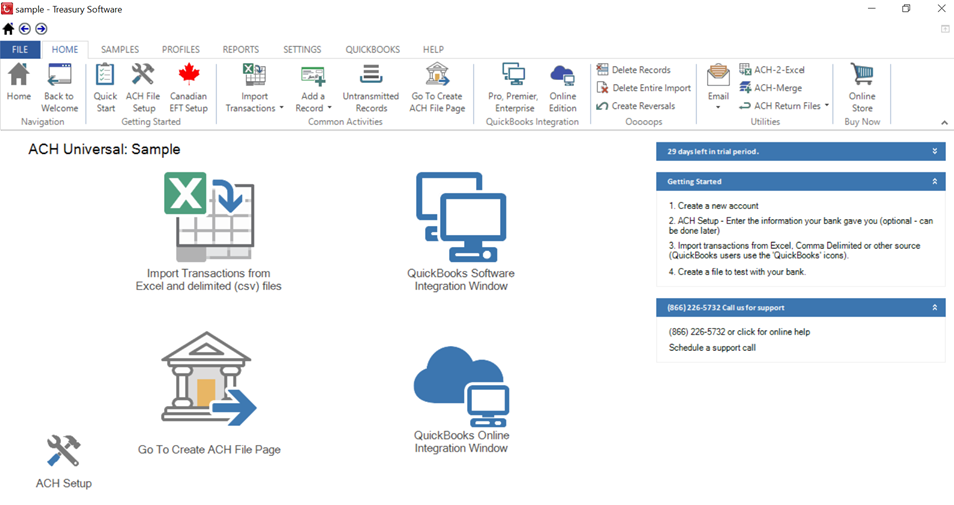Open the FILE tab
The image size is (954, 505).
click(20, 49)
